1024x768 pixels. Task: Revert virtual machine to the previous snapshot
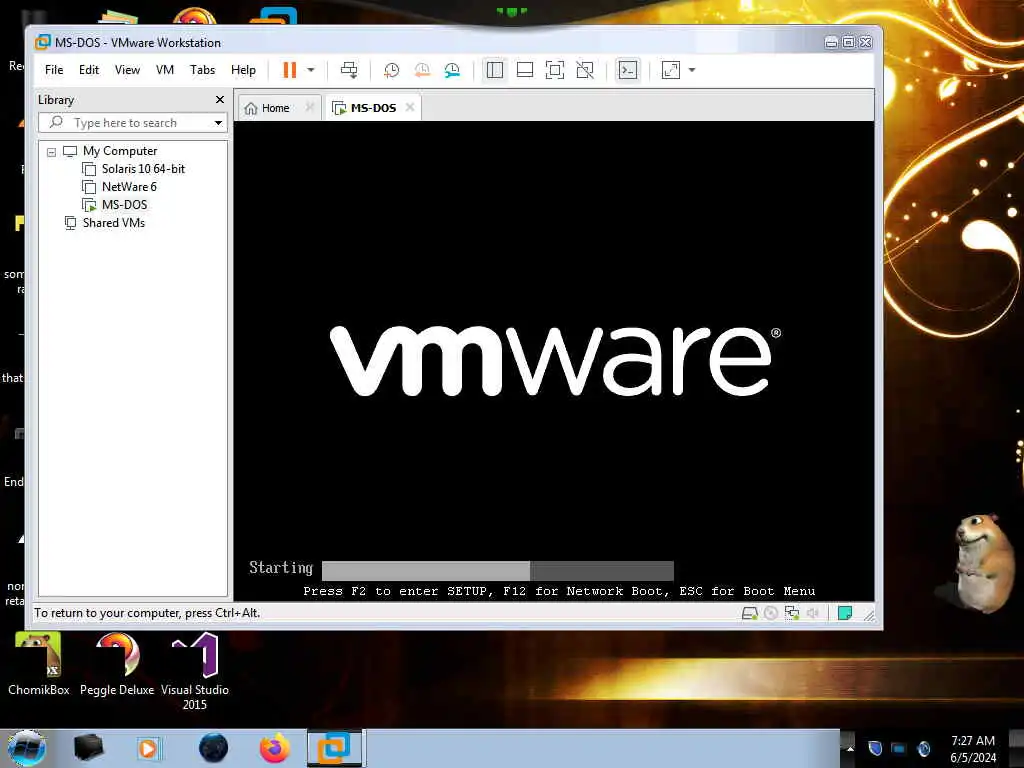point(422,70)
